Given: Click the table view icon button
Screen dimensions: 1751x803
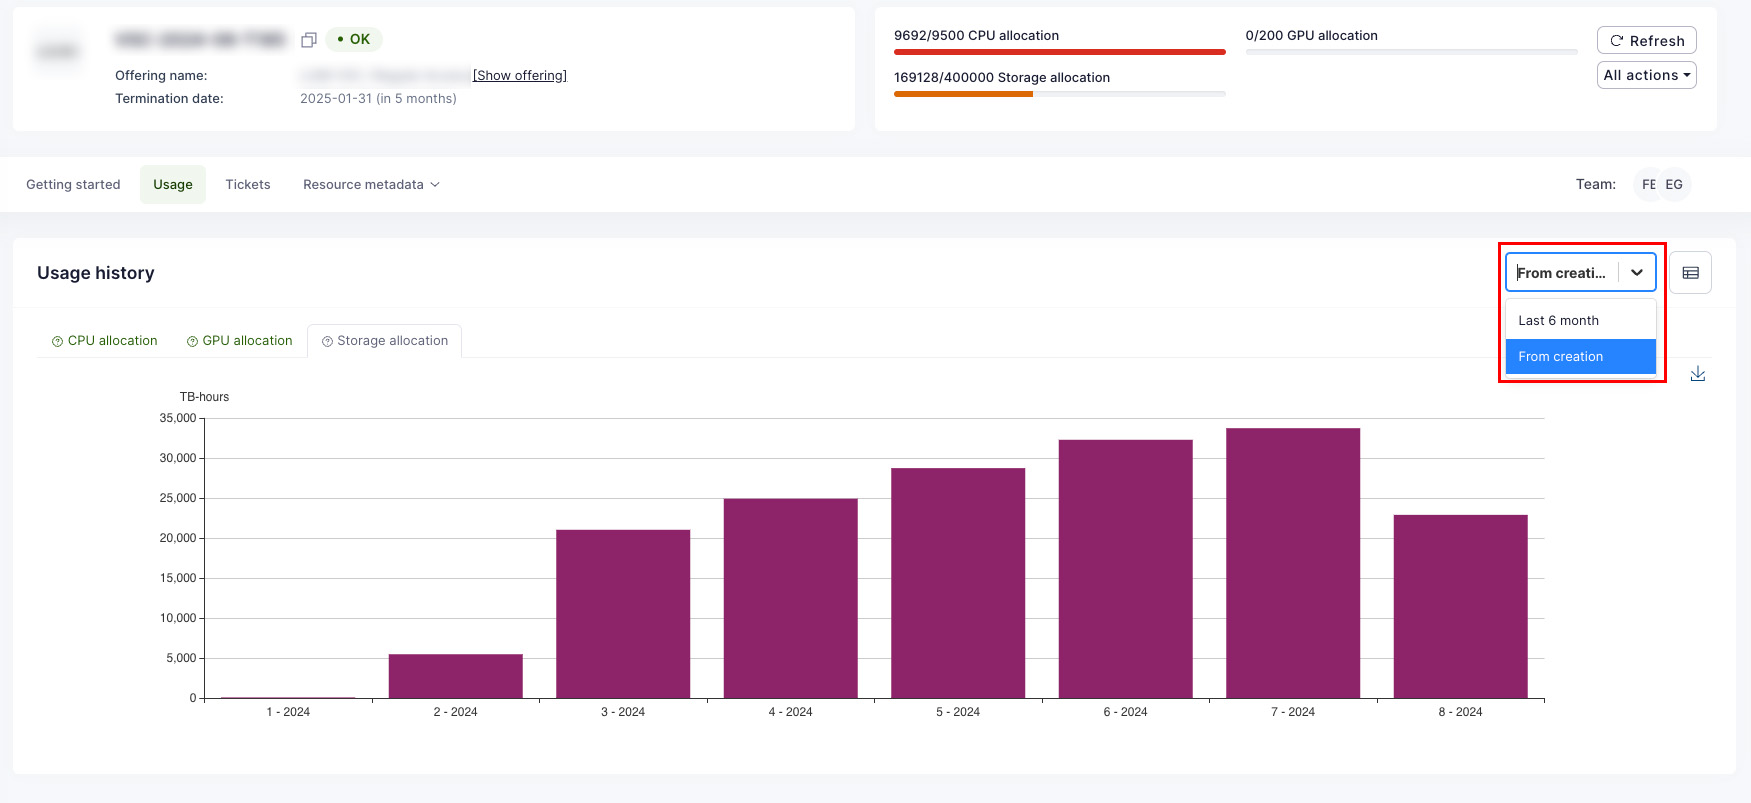Looking at the screenshot, I should tap(1690, 273).
